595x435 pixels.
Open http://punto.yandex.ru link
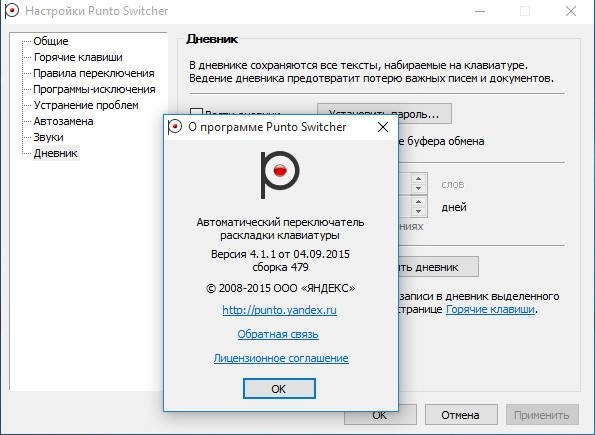point(279,310)
